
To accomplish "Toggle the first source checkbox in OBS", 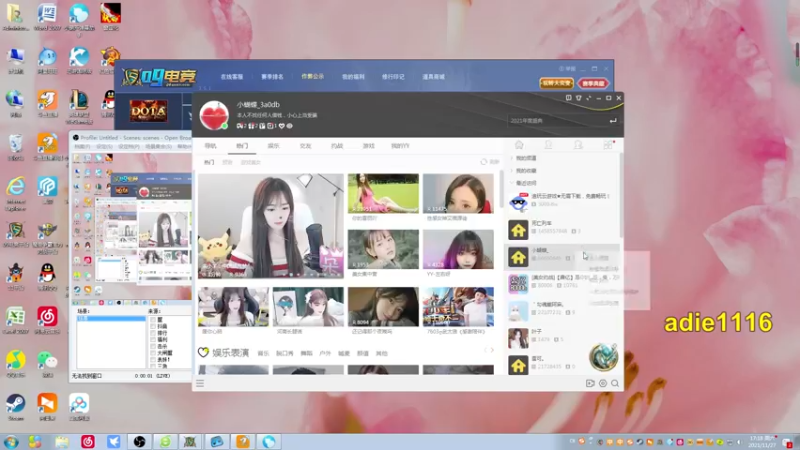I will tap(152, 320).
